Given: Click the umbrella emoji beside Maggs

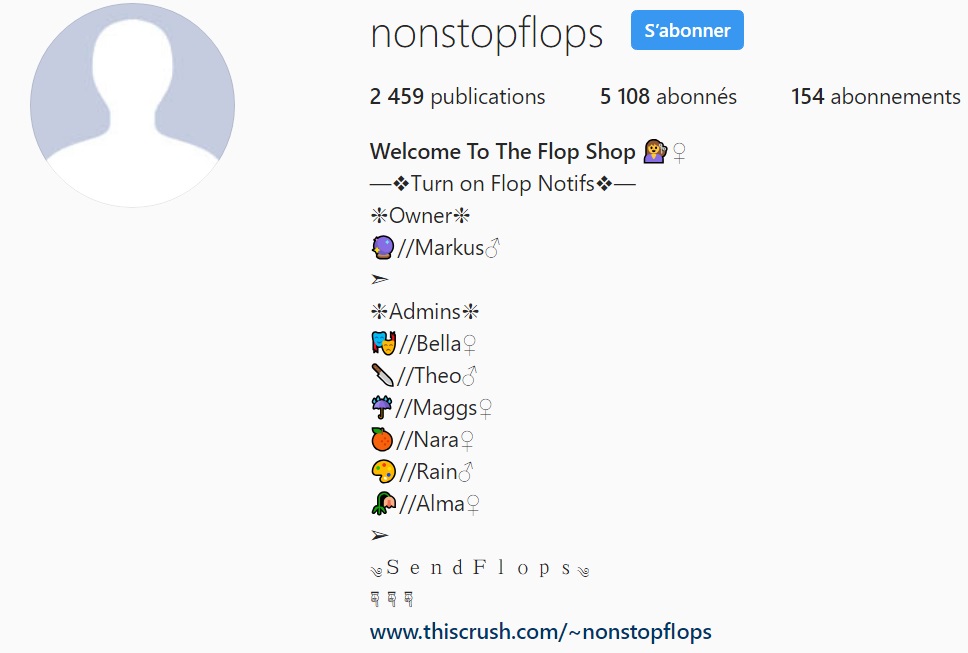Looking at the screenshot, I should [x=382, y=407].
